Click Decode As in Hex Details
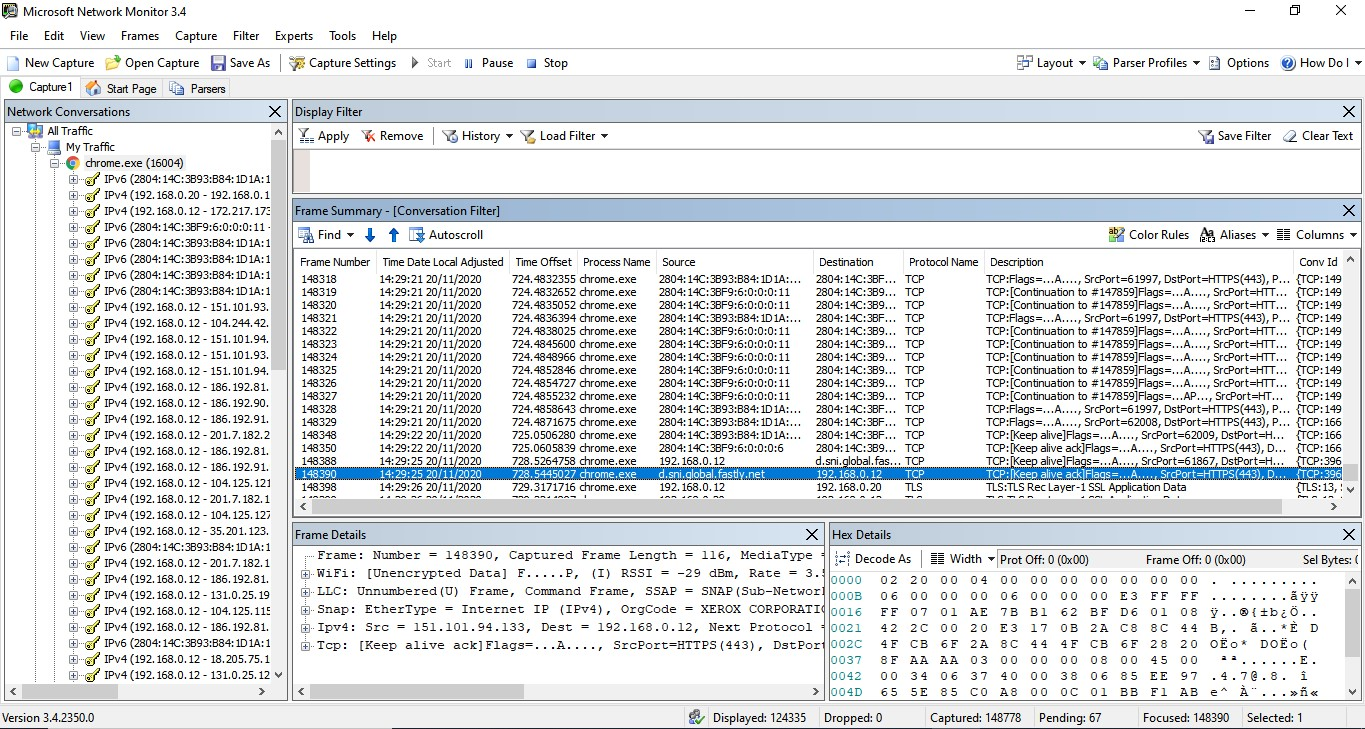The height and width of the screenshot is (729, 1365). 874,559
